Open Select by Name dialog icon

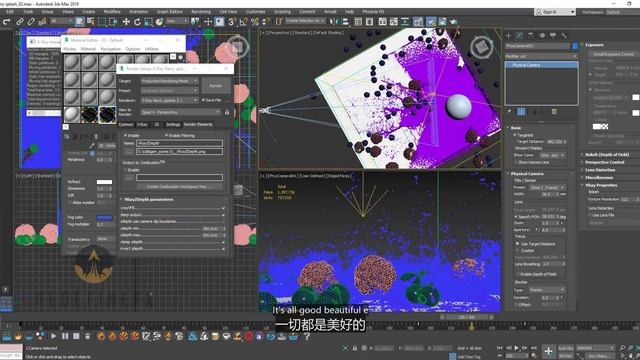point(90,22)
